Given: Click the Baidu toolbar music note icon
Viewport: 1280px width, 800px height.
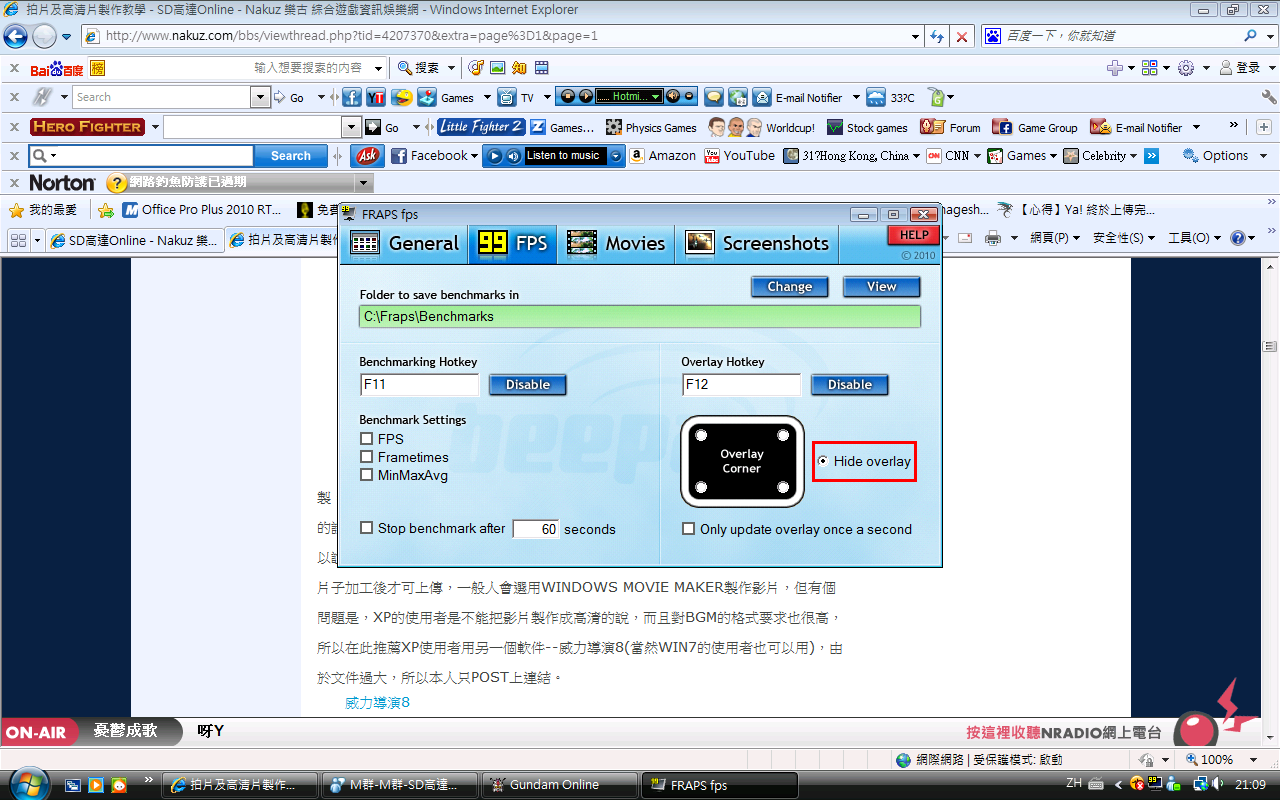Looking at the screenshot, I should click(475, 68).
